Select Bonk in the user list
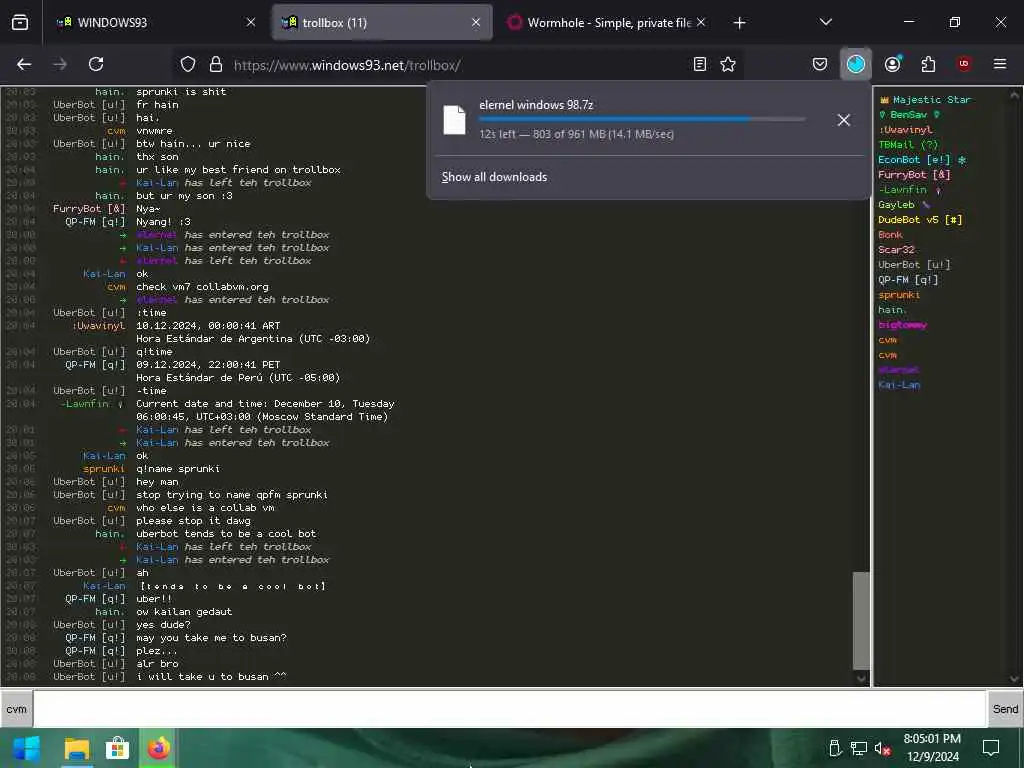The height and width of the screenshot is (768, 1024). coord(890,235)
